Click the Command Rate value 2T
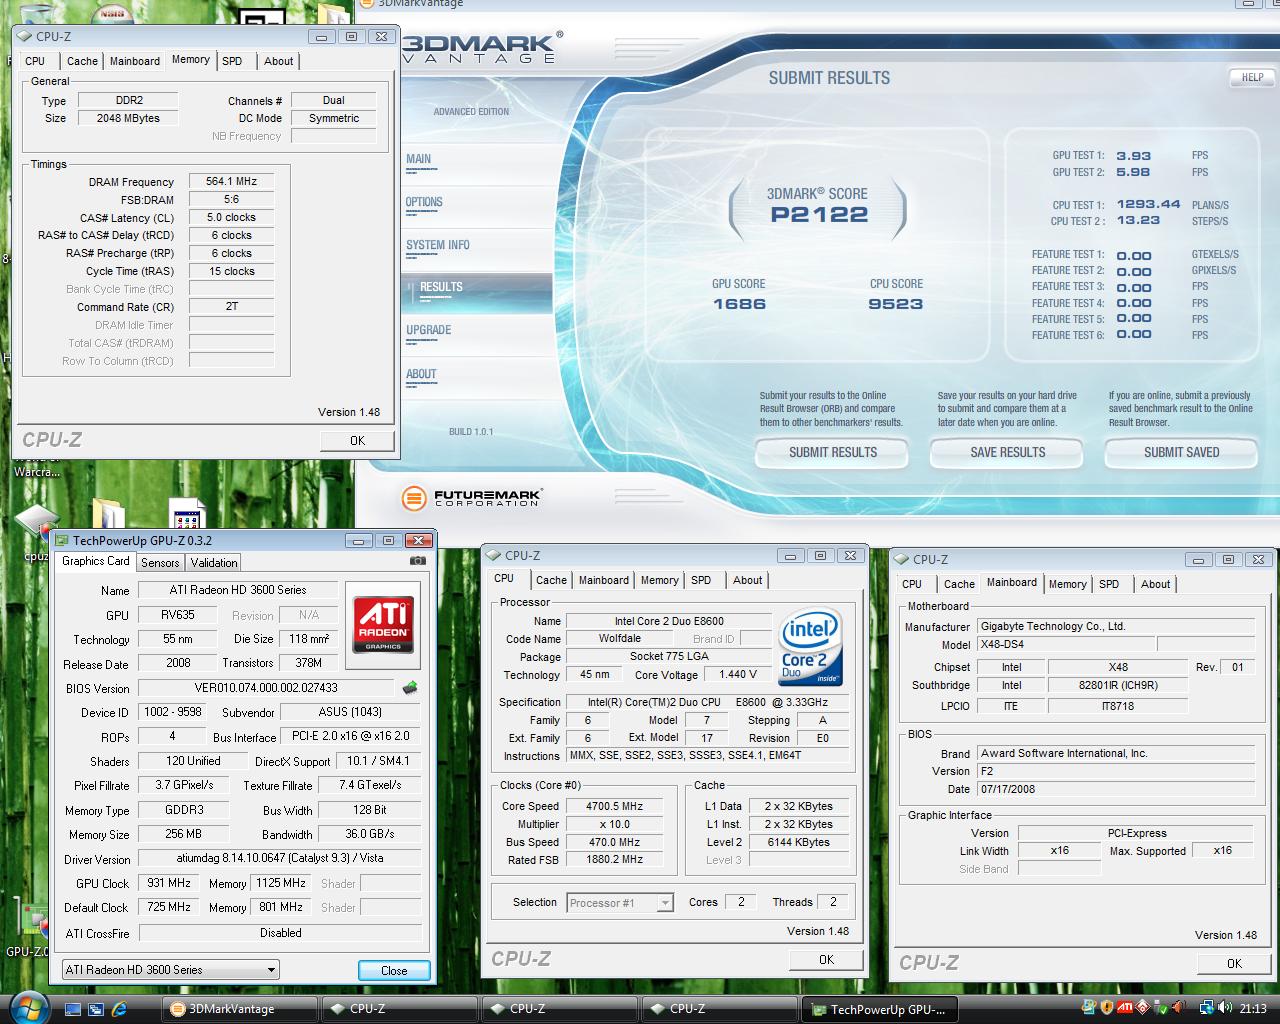1280x1024 pixels. click(x=231, y=308)
